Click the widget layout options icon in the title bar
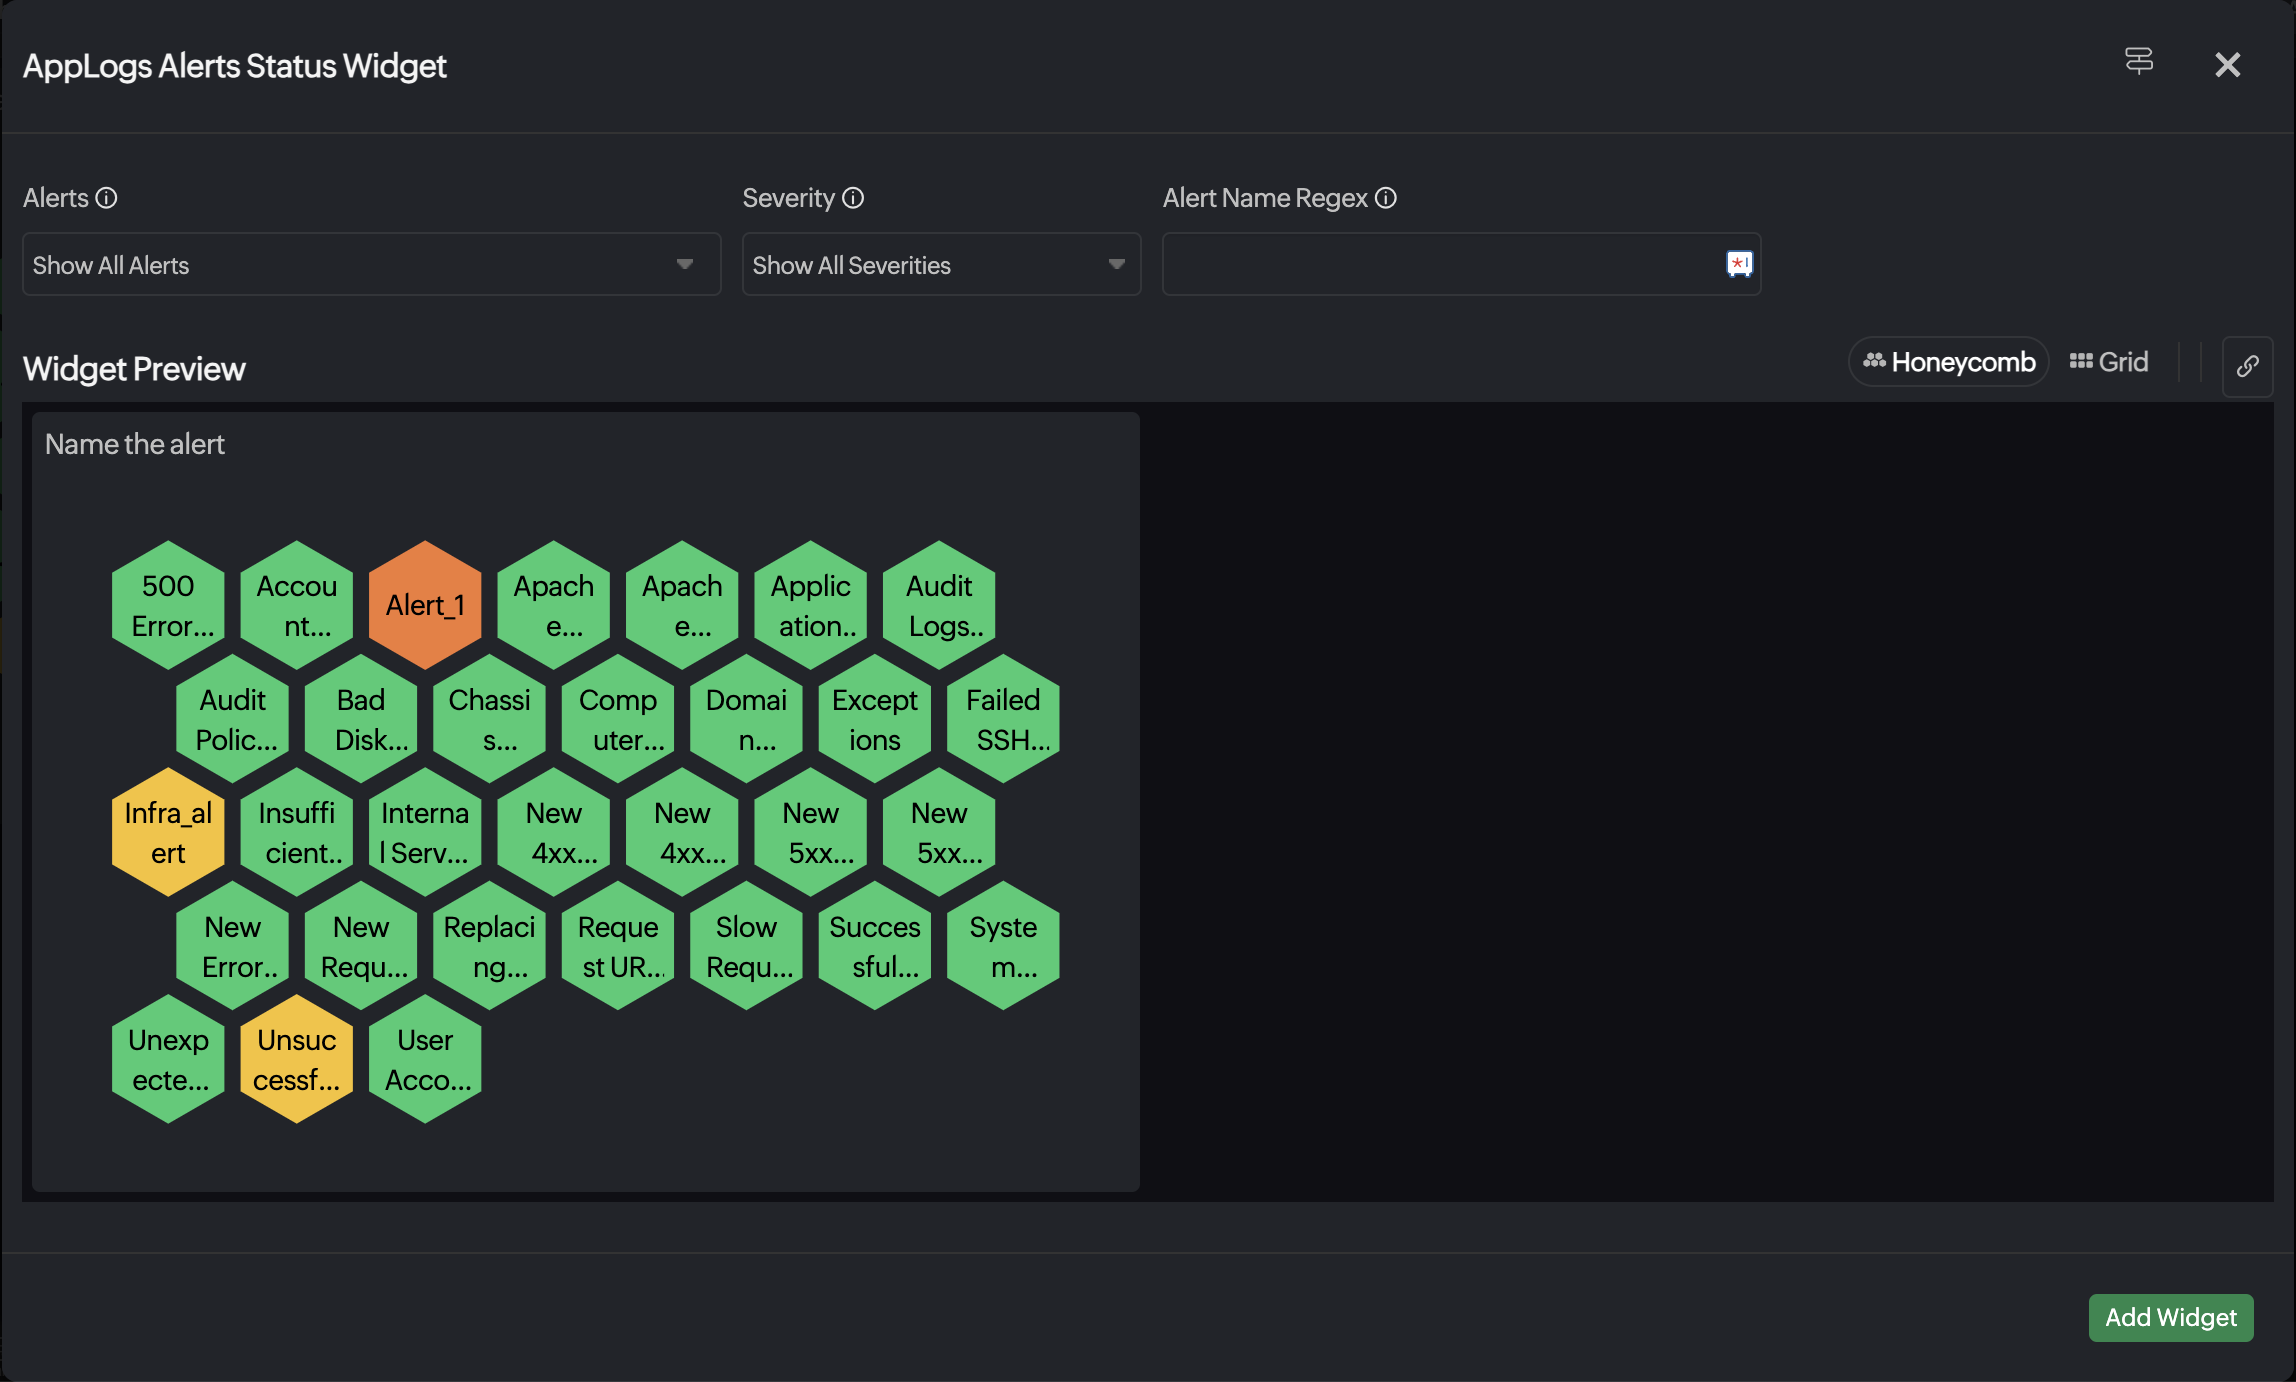Image resolution: width=2296 pixels, height=1382 pixels. 2139,62
